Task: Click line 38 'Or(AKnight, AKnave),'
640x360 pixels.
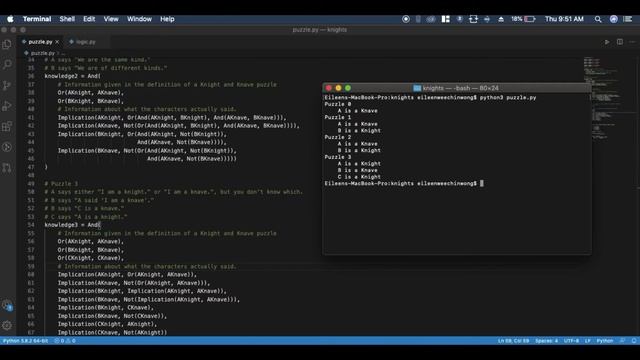Action: (x=91, y=93)
